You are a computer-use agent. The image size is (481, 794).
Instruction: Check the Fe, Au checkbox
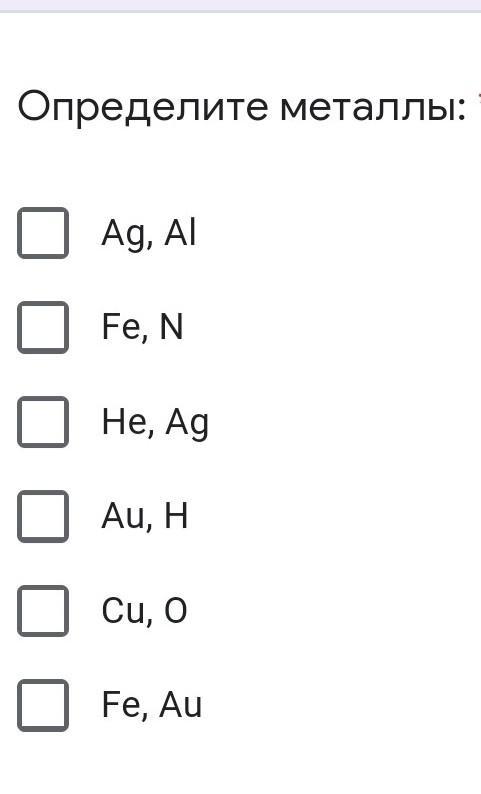coord(43,705)
